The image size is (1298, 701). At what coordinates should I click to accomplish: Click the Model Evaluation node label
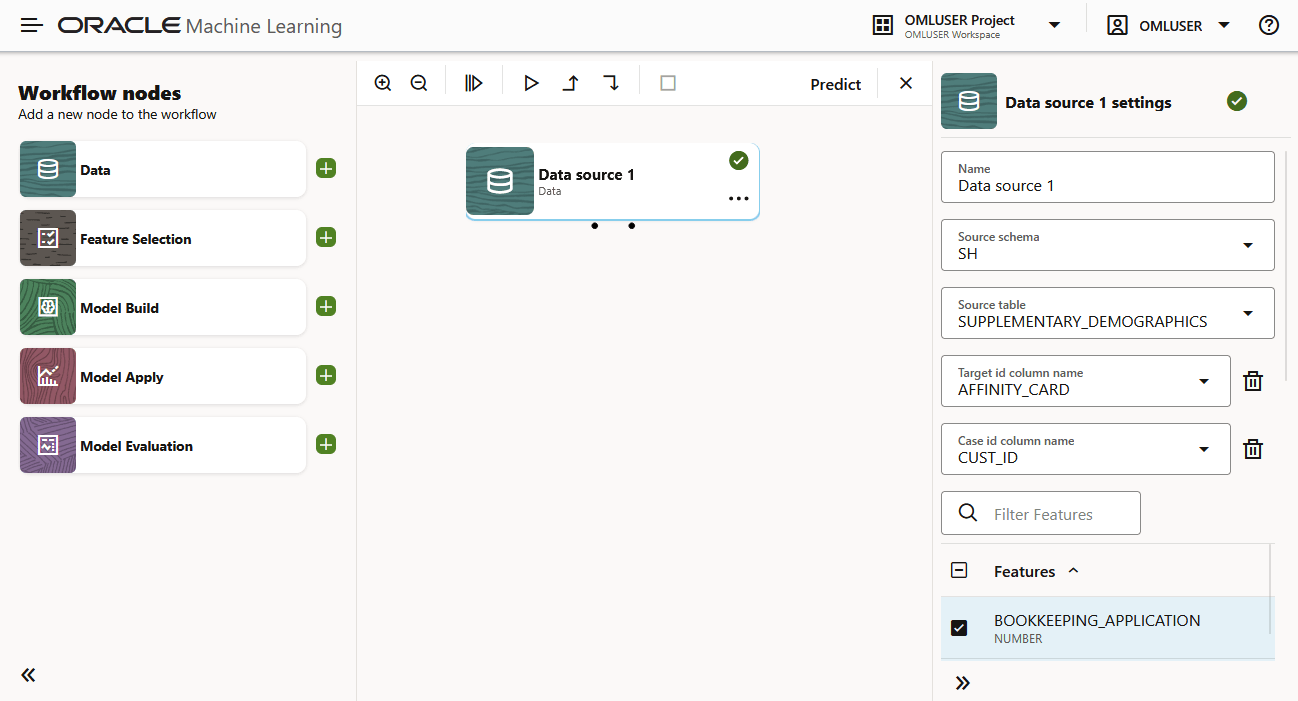(x=137, y=446)
